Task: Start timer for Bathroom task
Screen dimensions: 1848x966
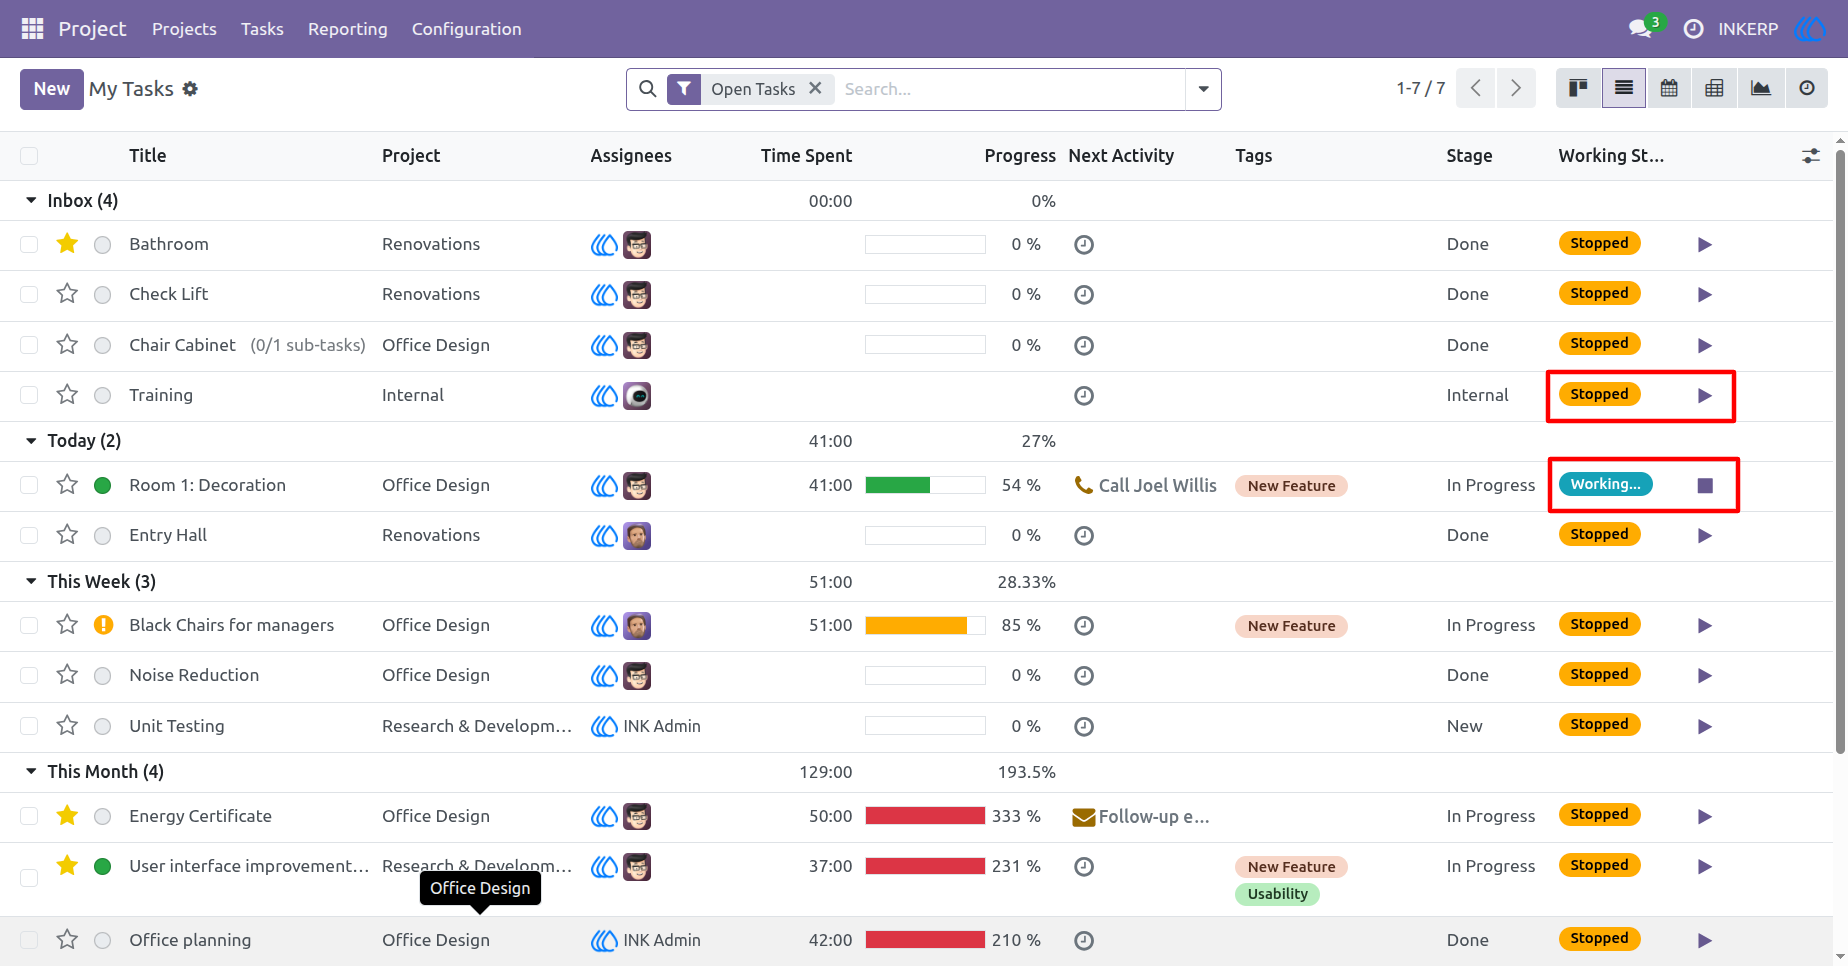Action: point(1705,245)
